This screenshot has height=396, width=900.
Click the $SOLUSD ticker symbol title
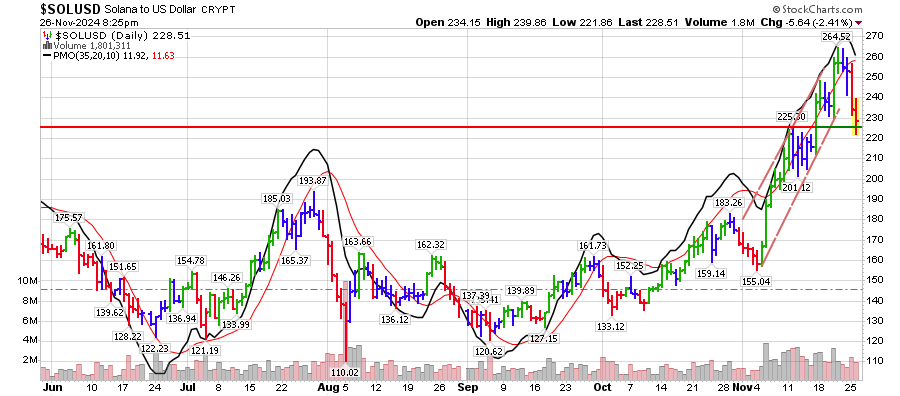click(71, 9)
